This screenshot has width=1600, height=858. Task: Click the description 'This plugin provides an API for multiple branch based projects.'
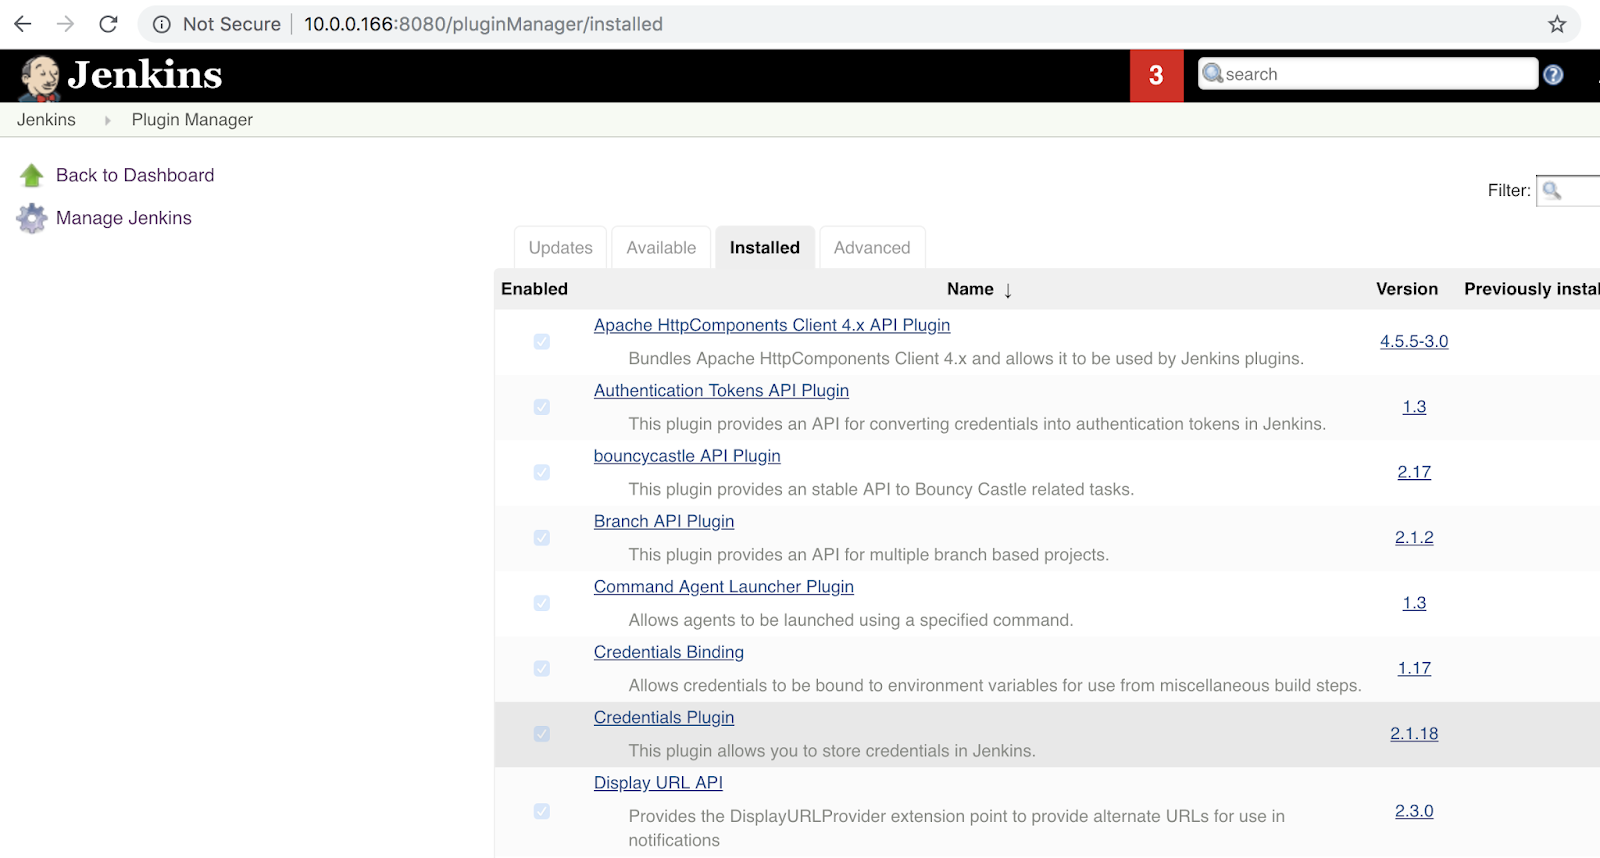point(869,555)
